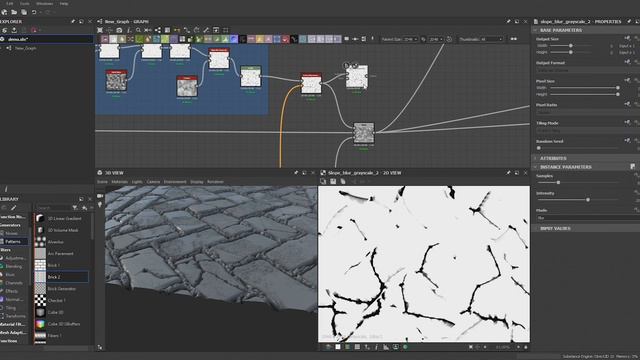Click the histogram icon in 2D View bottom bar
The image size is (640, 360).
[386, 347]
